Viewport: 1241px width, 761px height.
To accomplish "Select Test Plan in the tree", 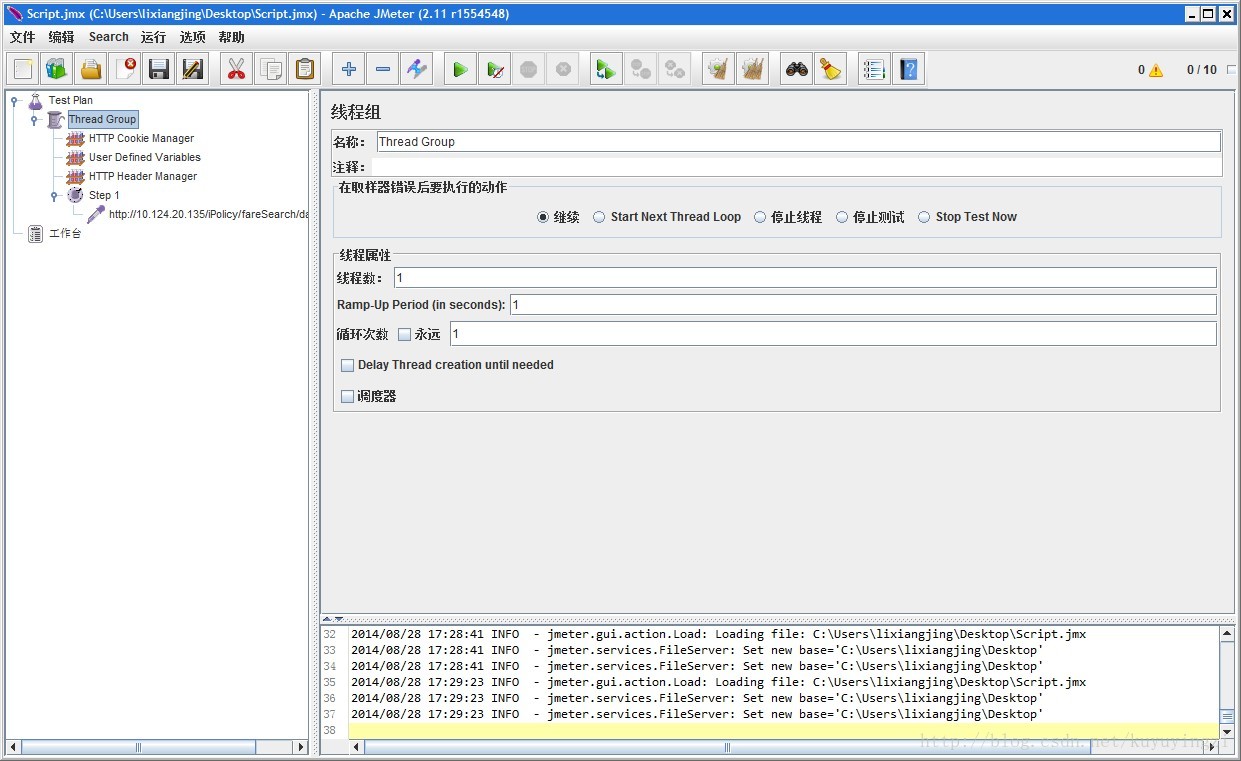I will [70, 101].
